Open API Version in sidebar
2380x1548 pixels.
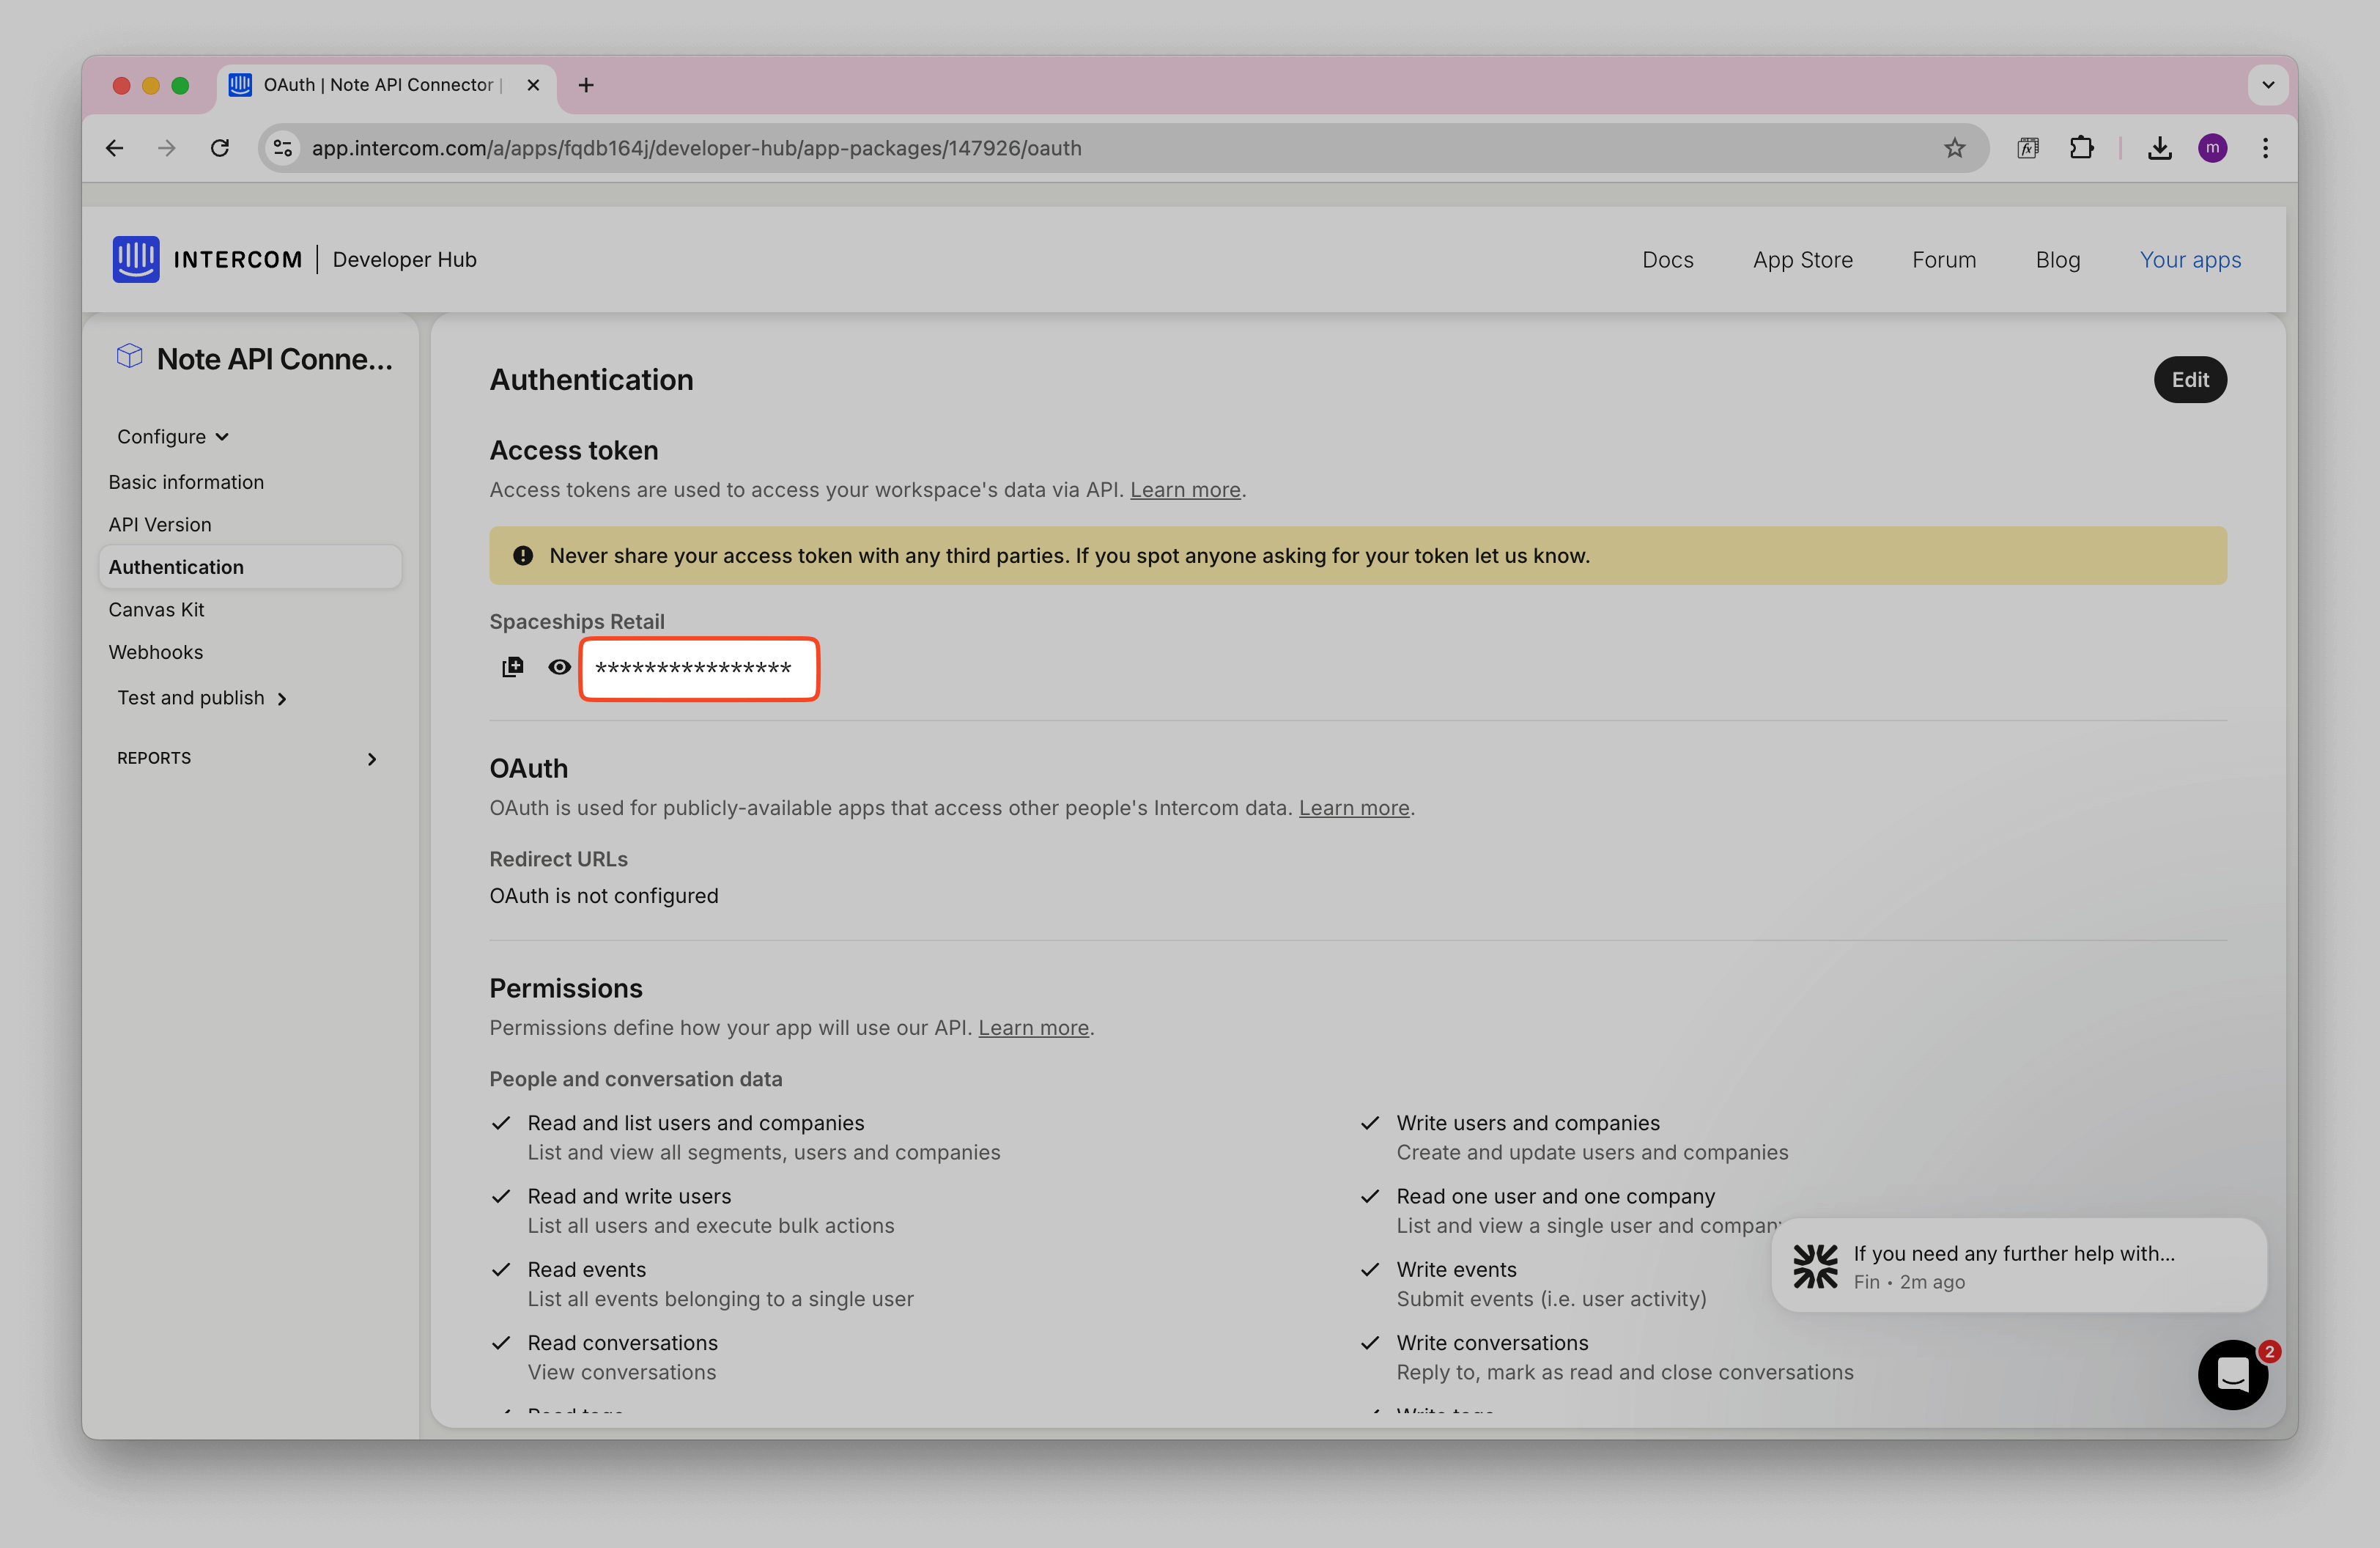(160, 525)
